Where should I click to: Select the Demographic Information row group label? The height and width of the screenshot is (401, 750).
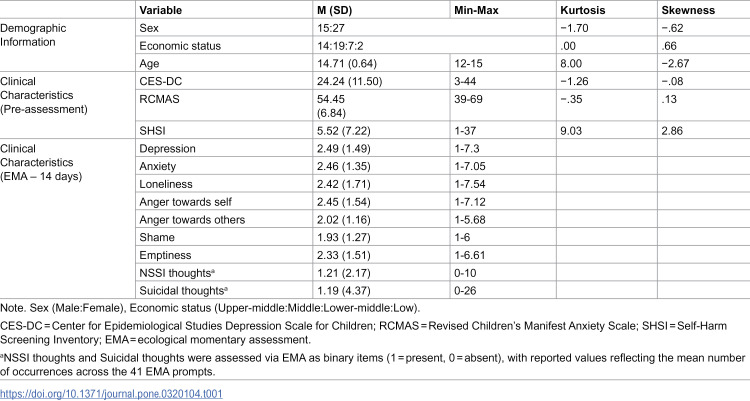[x=33, y=35]
